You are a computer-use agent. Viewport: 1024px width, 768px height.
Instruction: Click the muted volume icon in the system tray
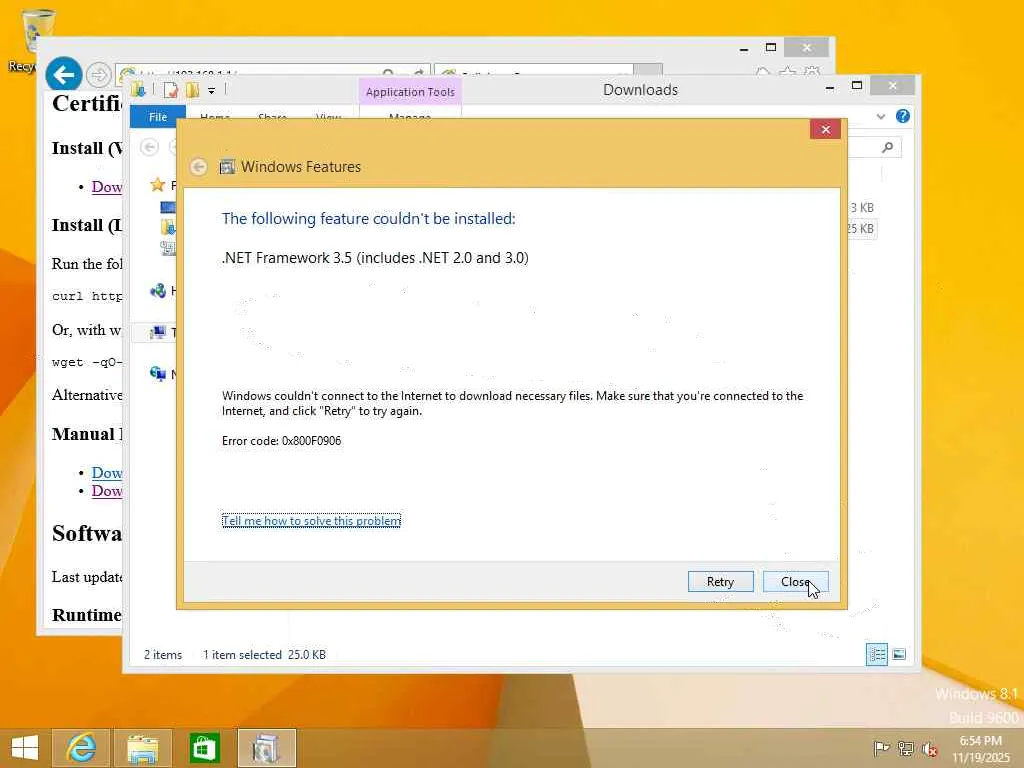pyautogui.click(x=929, y=748)
